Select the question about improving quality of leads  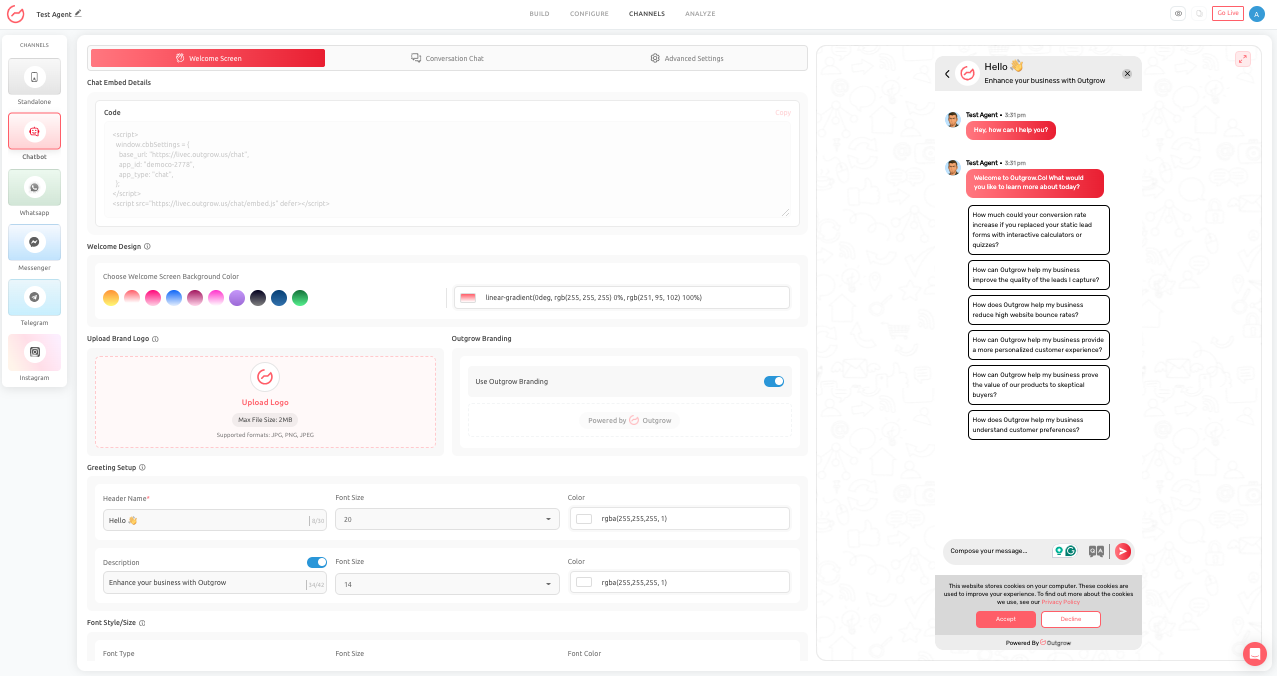pyautogui.click(x=1039, y=275)
